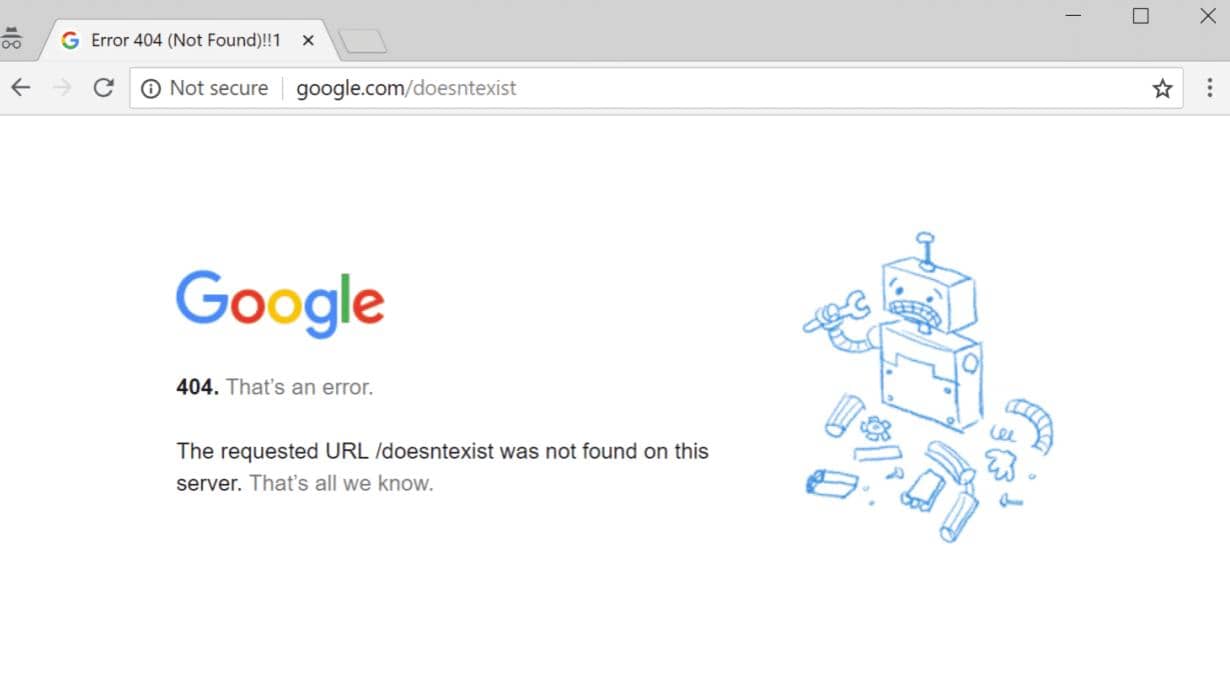Bookmark this page with the star icon
The height and width of the screenshot is (675, 1230).
click(x=1162, y=88)
